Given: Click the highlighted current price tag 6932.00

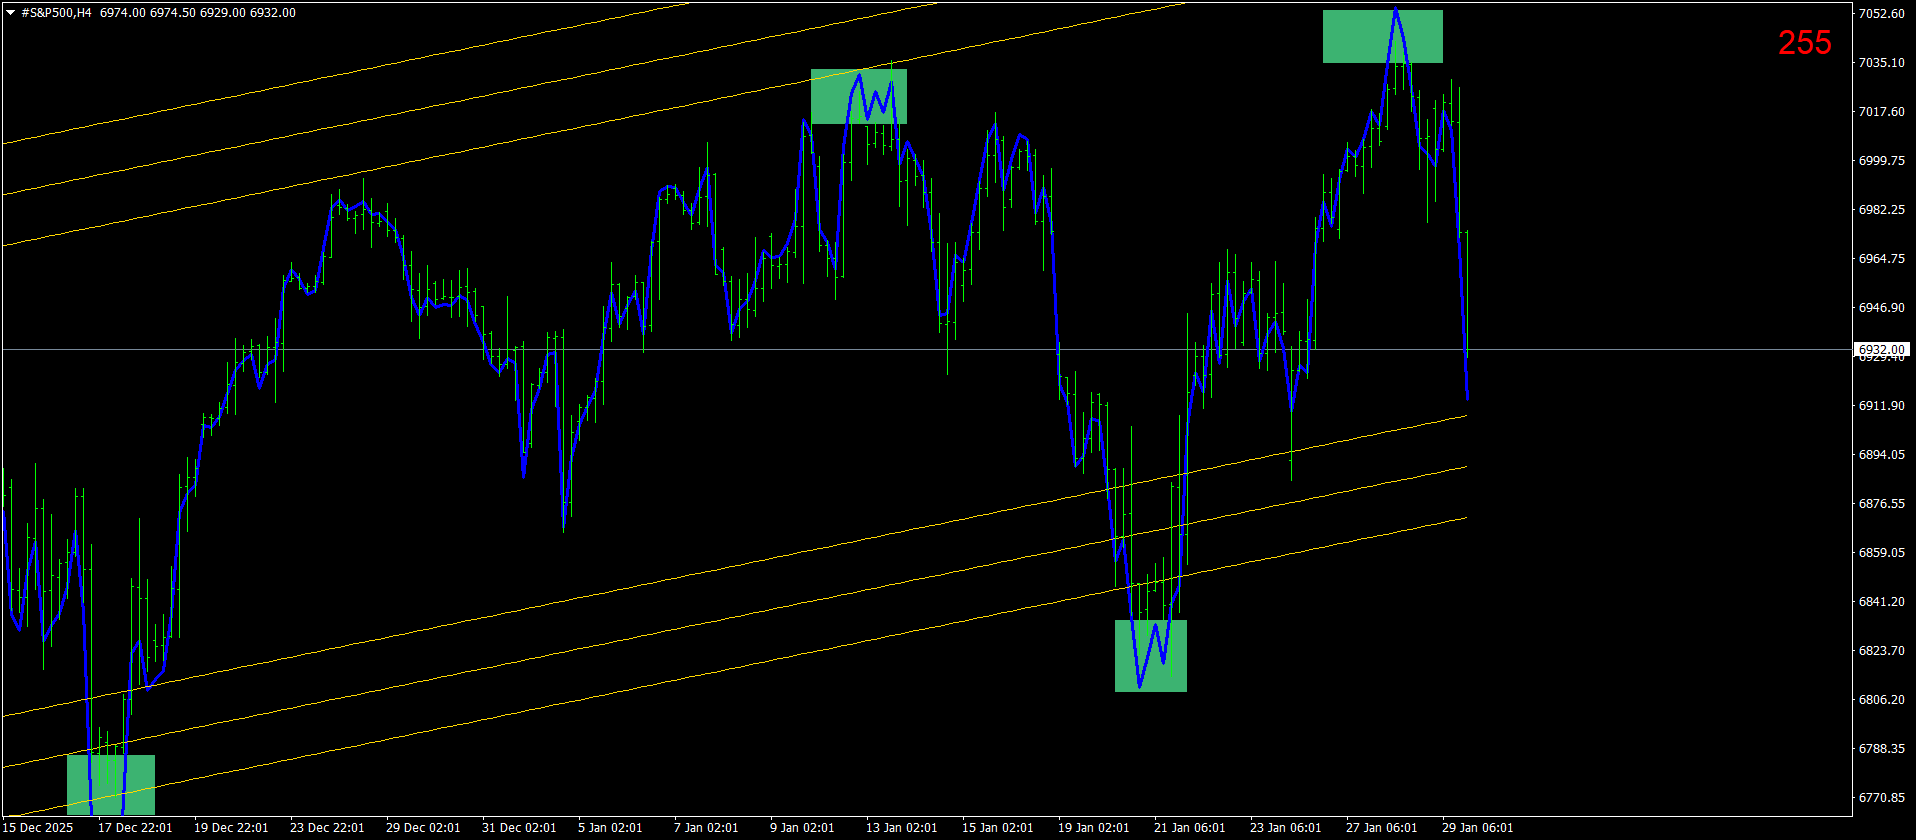Looking at the screenshot, I should tap(1883, 350).
